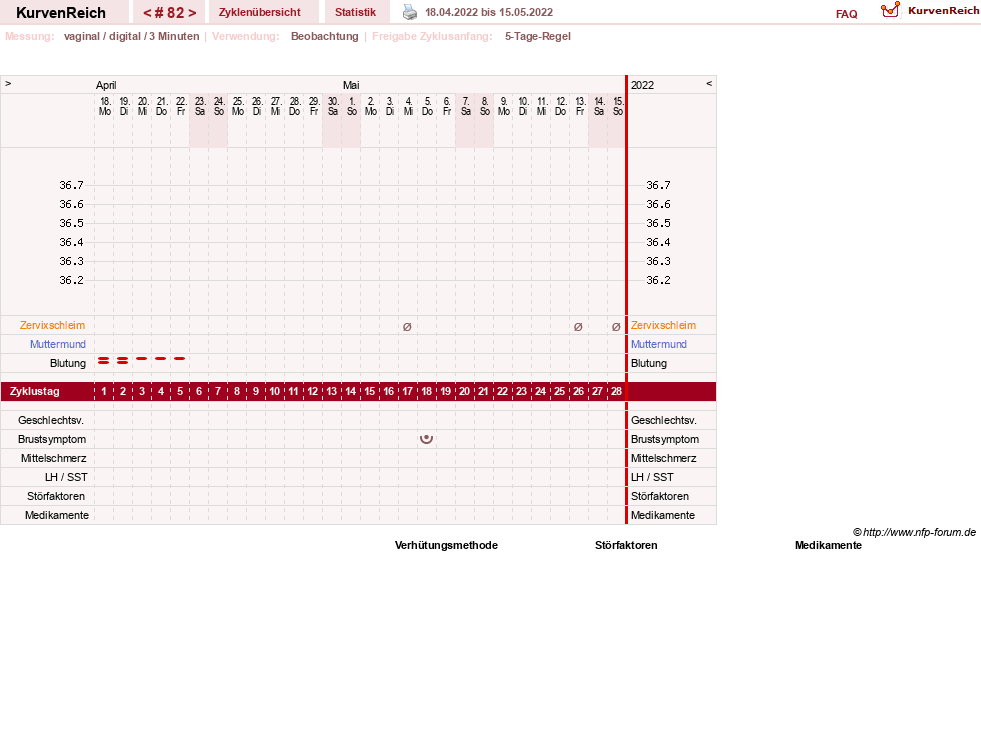
Task: Click the left Brustsymptom row label
Action: coord(52,439)
